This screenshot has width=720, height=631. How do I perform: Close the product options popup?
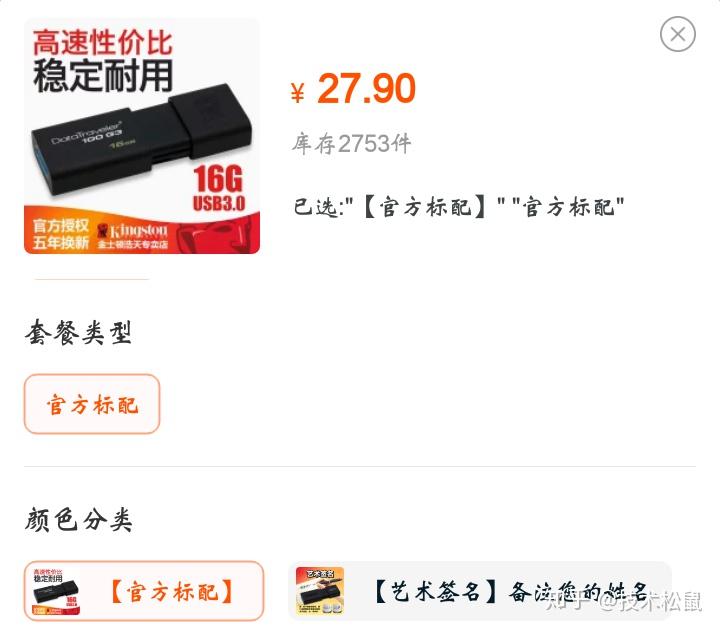pos(678,34)
